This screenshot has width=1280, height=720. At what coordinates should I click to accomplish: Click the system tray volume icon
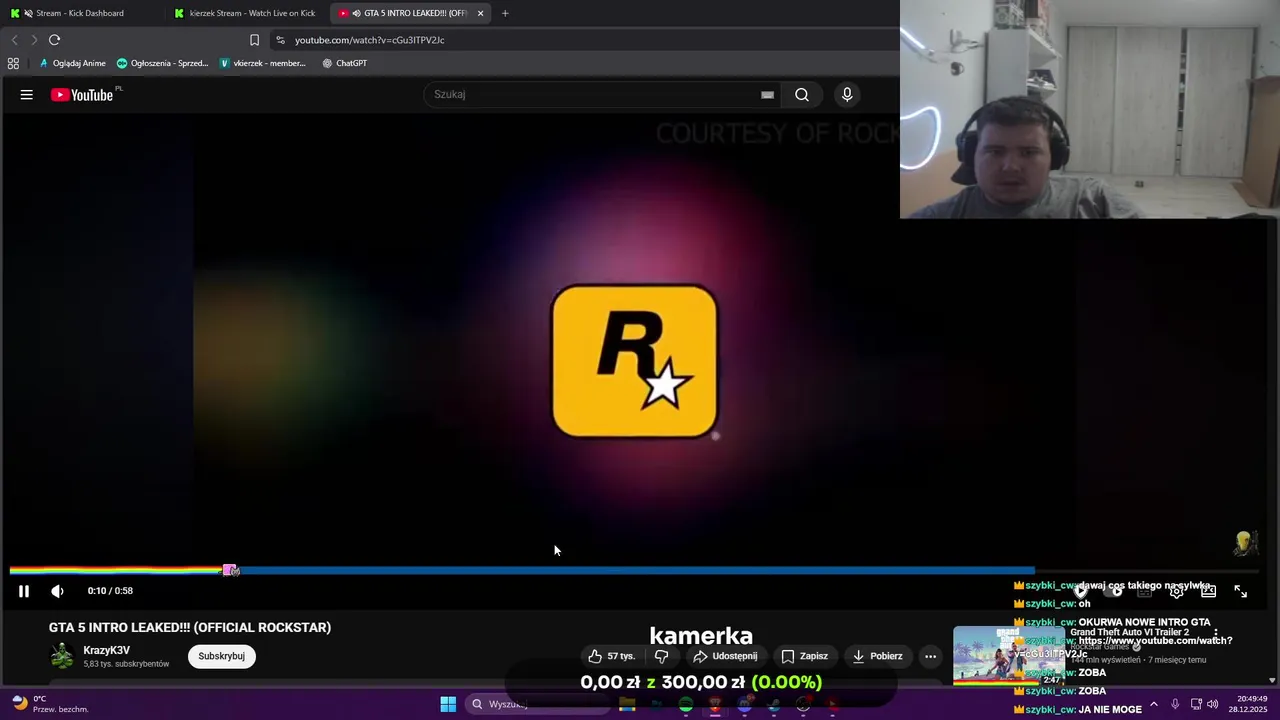tap(1213, 704)
